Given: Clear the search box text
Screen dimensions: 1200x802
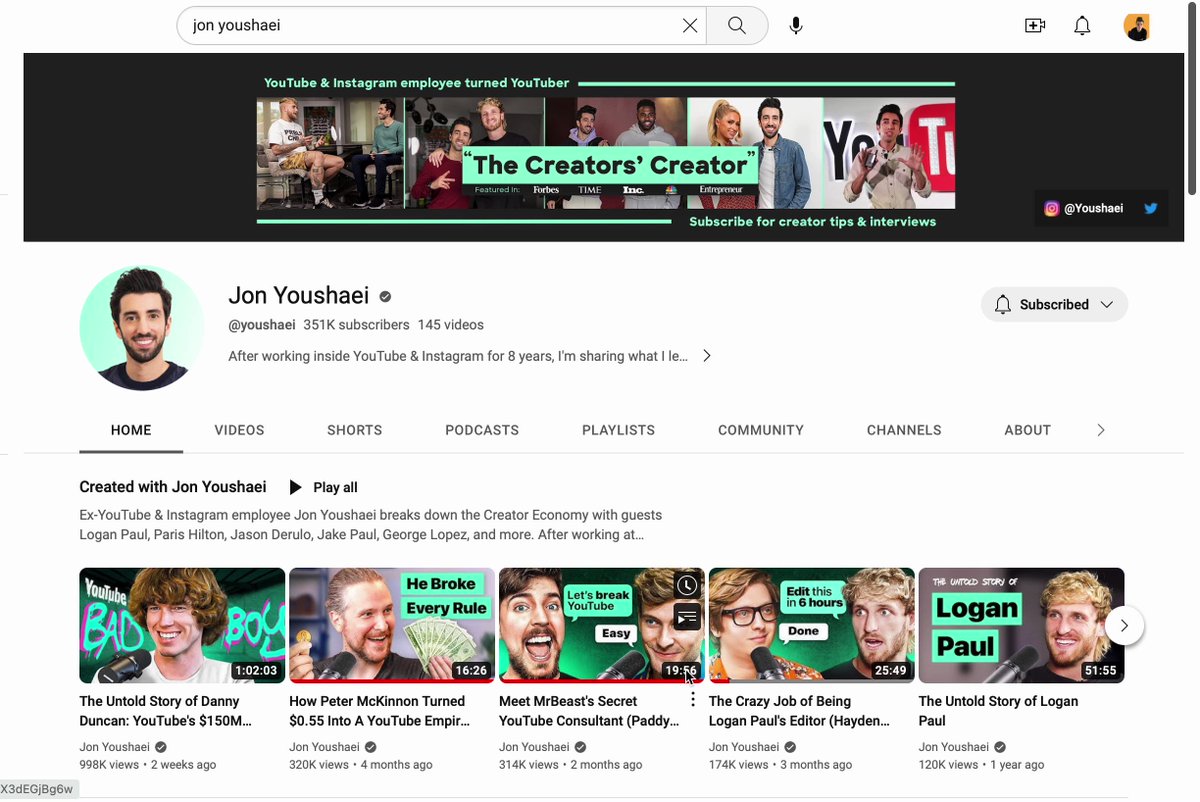Looking at the screenshot, I should 690,26.
